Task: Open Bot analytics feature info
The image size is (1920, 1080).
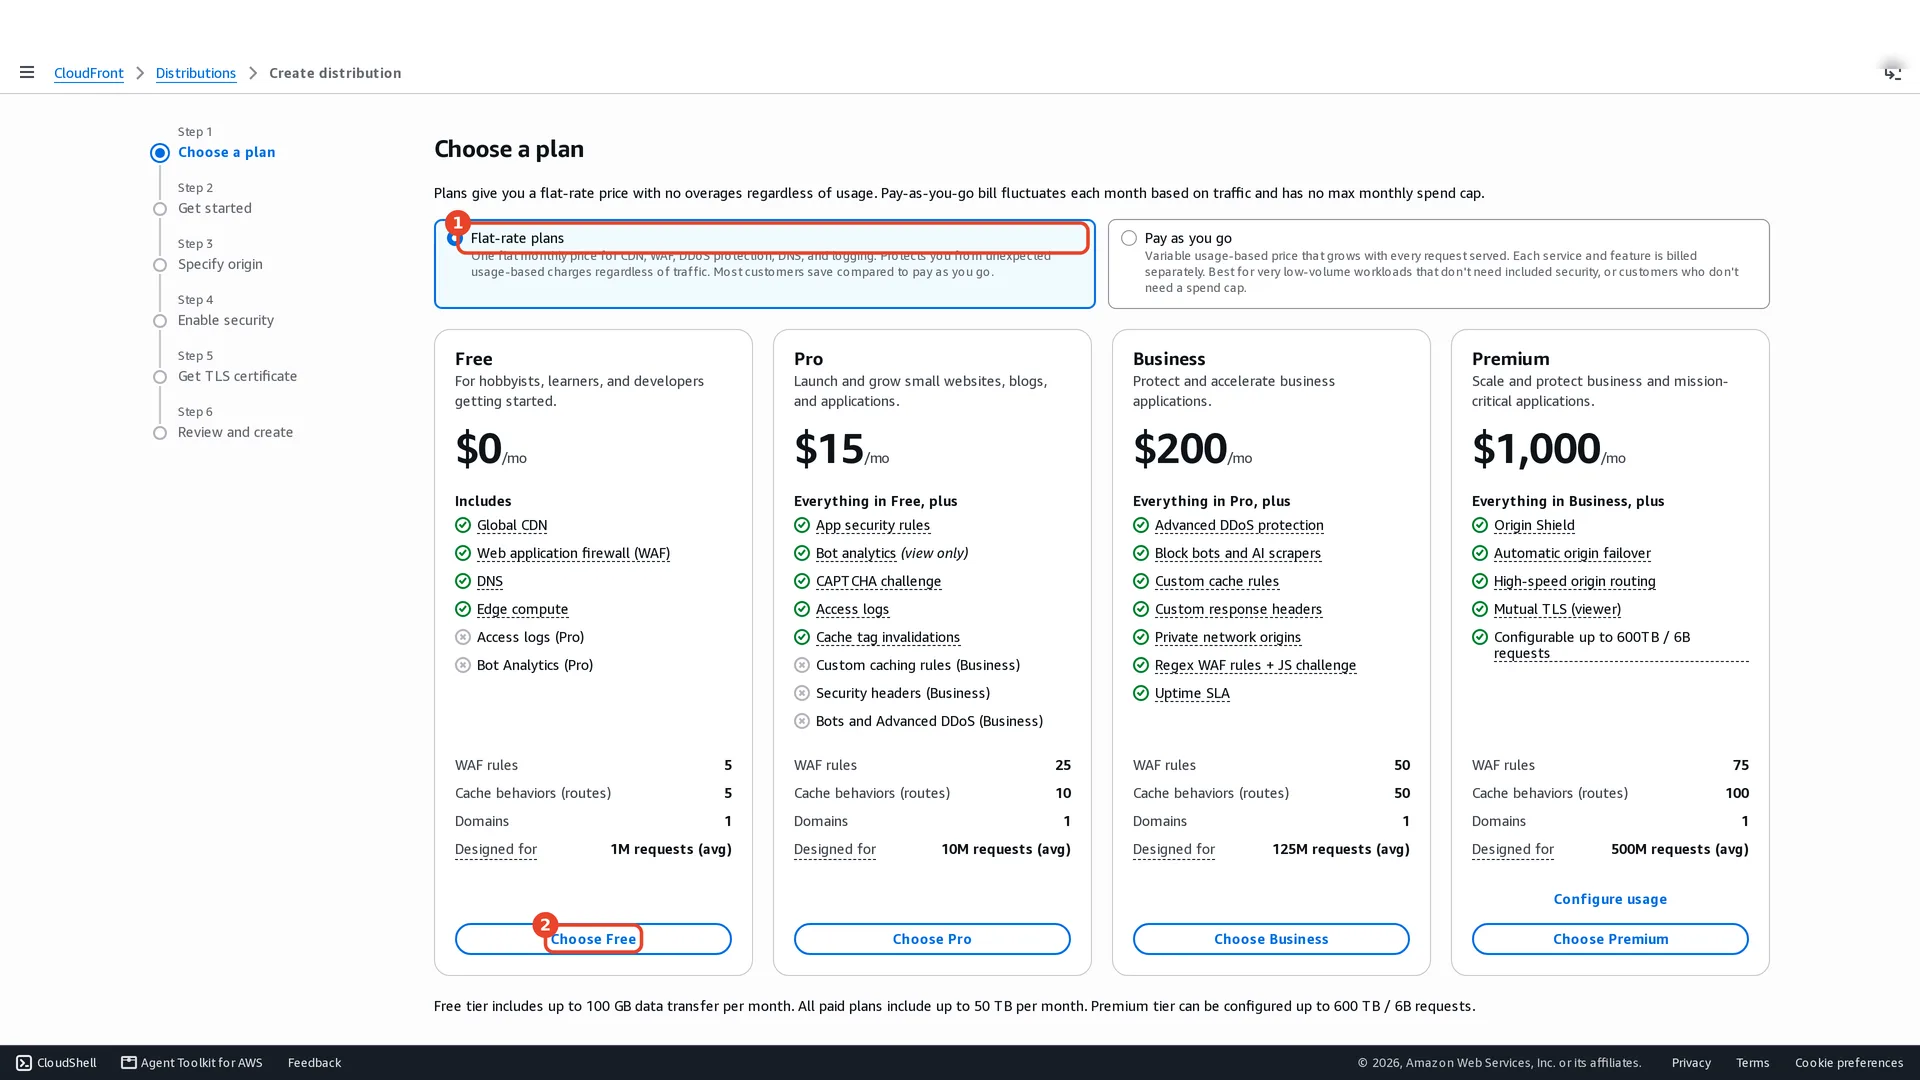Action: click(x=856, y=553)
